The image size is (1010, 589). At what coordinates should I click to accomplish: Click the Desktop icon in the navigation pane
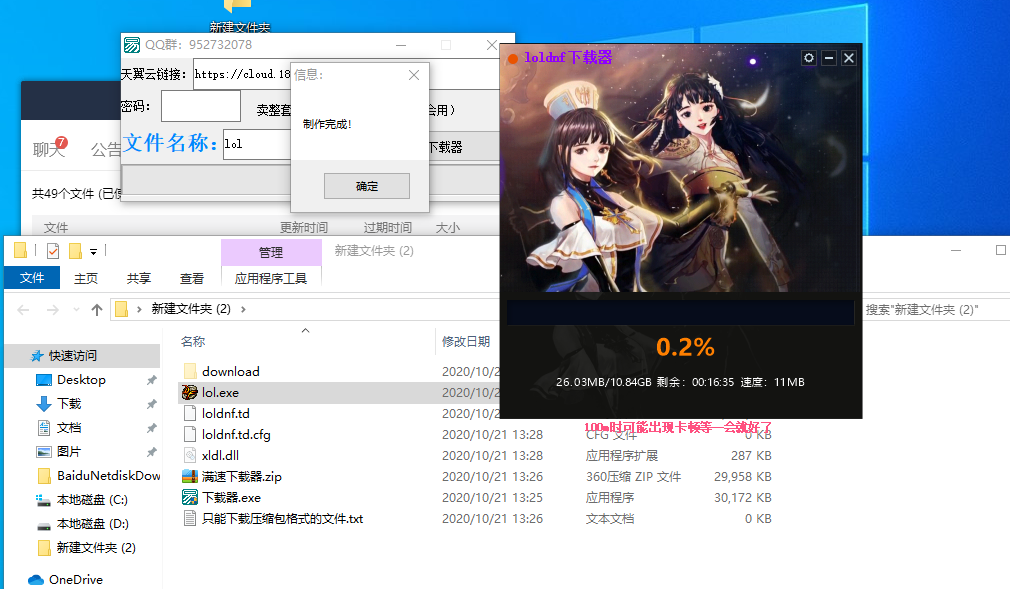tap(44, 380)
